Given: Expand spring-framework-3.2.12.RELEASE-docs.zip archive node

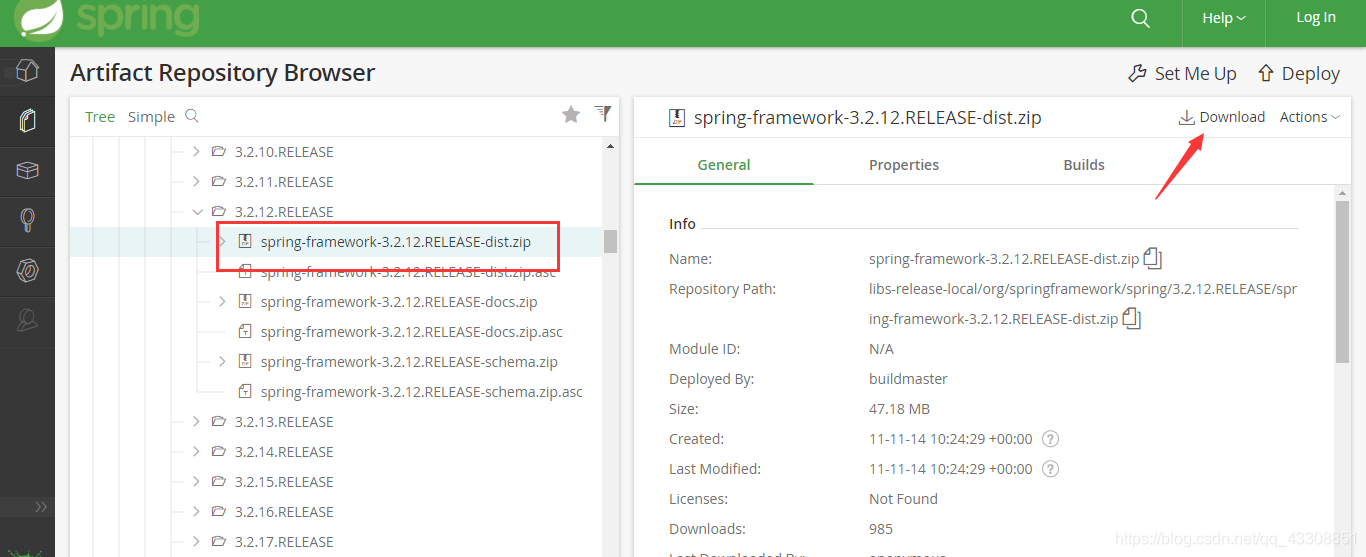Looking at the screenshot, I should point(222,302).
